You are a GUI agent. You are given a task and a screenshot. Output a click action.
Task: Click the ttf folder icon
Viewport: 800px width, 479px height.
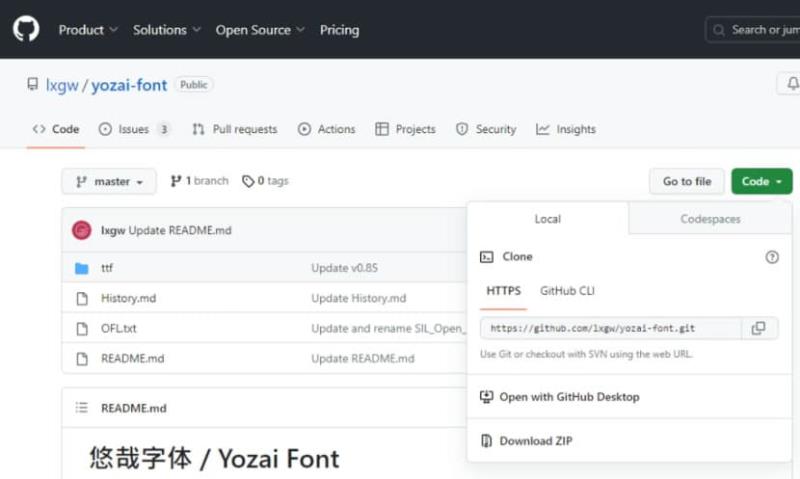82,268
